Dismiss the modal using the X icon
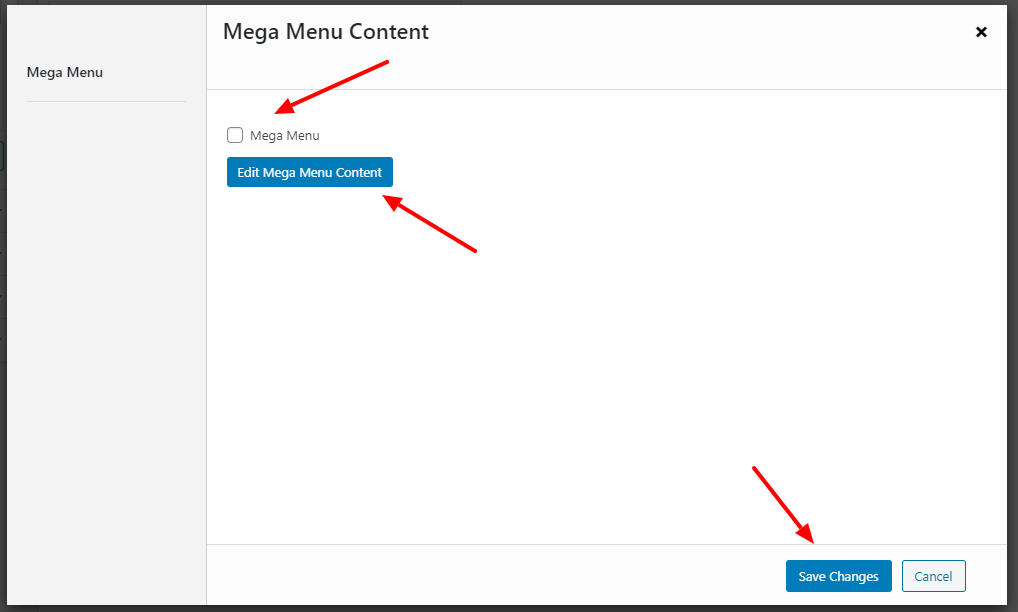This screenshot has width=1018, height=612. coord(981,32)
